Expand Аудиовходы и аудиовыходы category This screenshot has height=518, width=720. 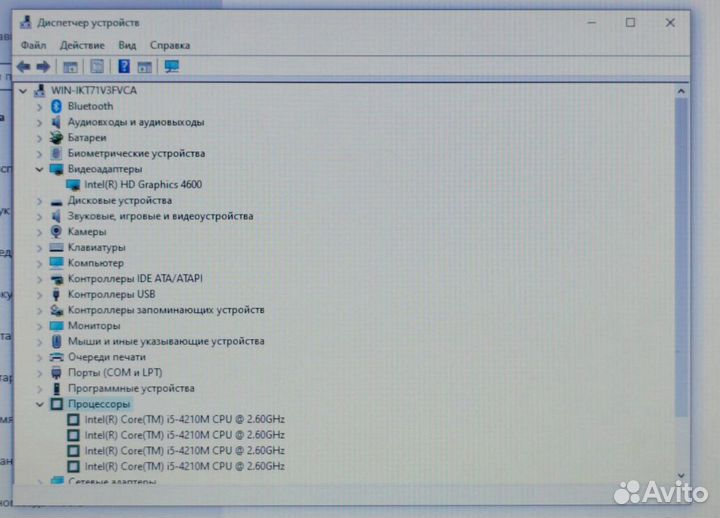click(x=39, y=123)
